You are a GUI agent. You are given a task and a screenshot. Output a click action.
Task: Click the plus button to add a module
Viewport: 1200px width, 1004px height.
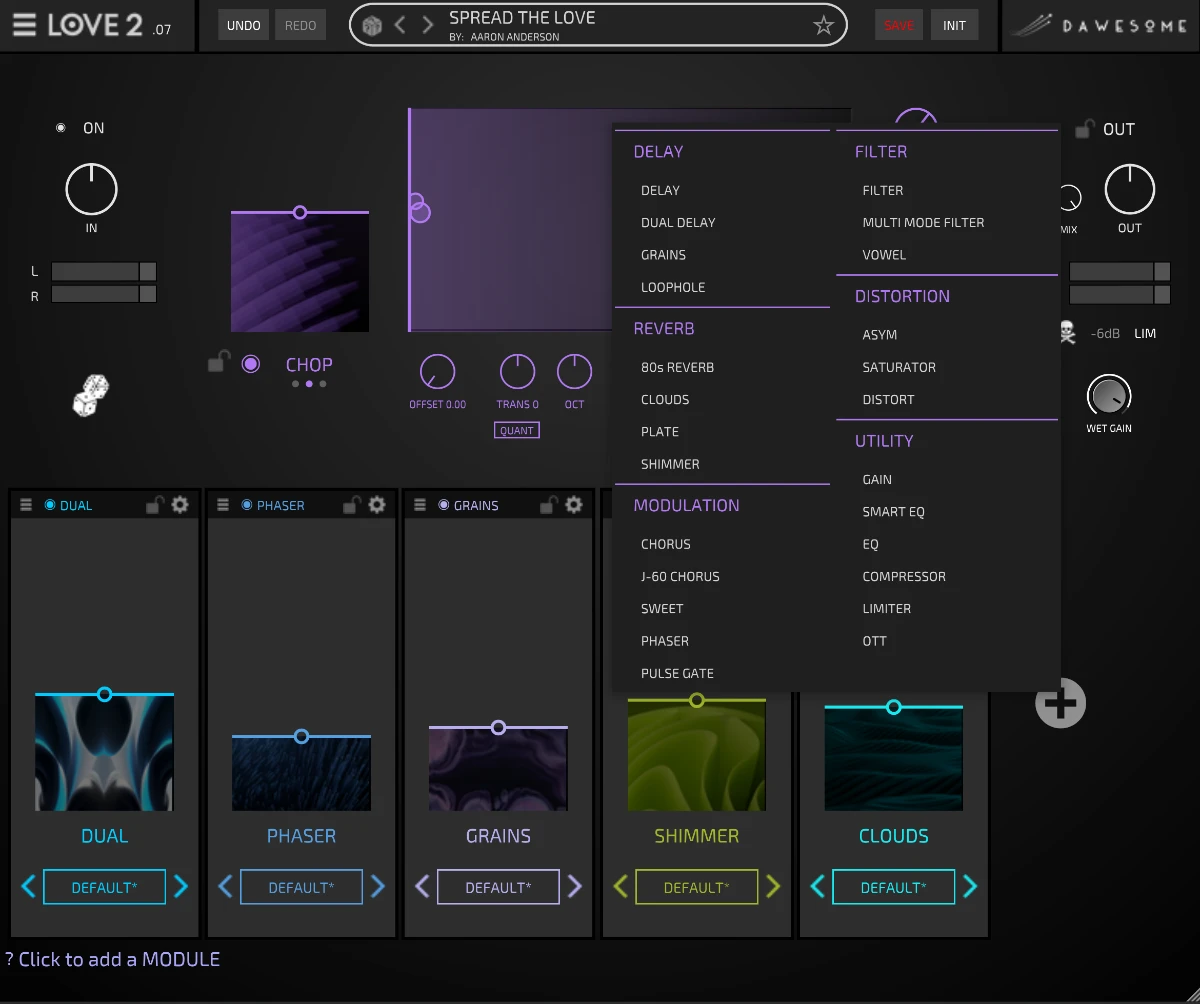(1060, 703)
